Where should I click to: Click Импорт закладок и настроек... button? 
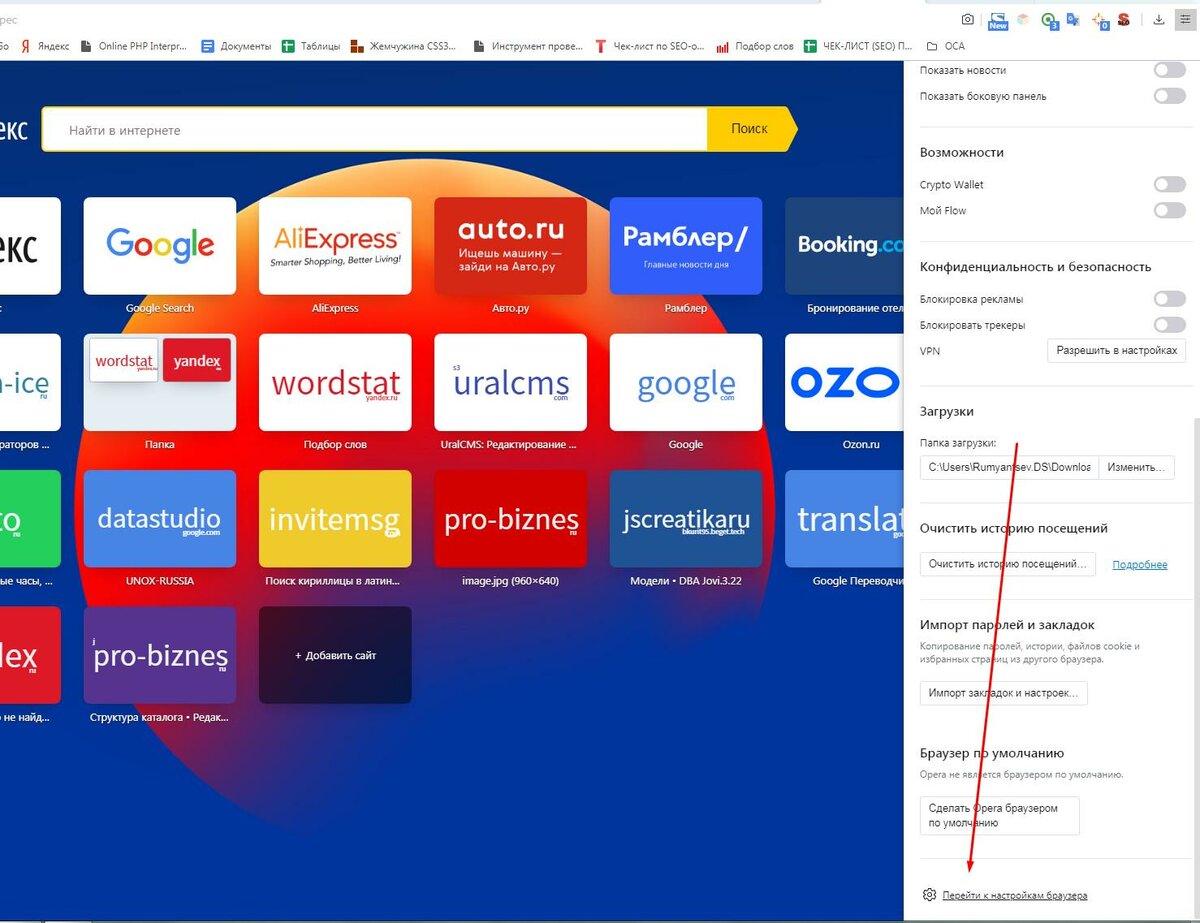point(1004,693)
